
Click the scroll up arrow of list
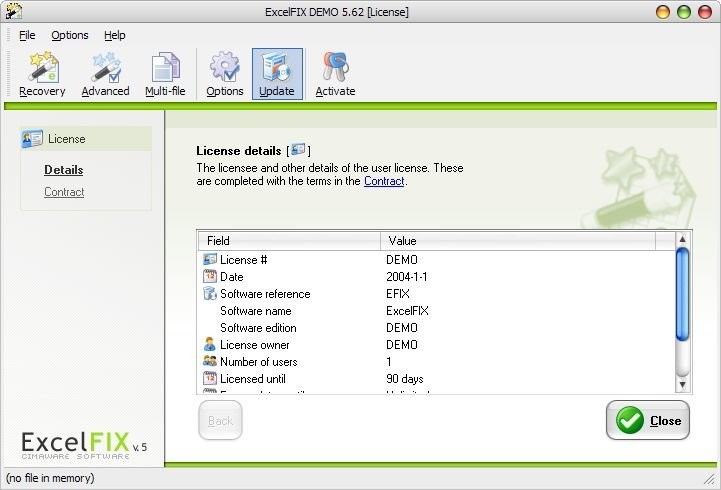pos(683,241)
